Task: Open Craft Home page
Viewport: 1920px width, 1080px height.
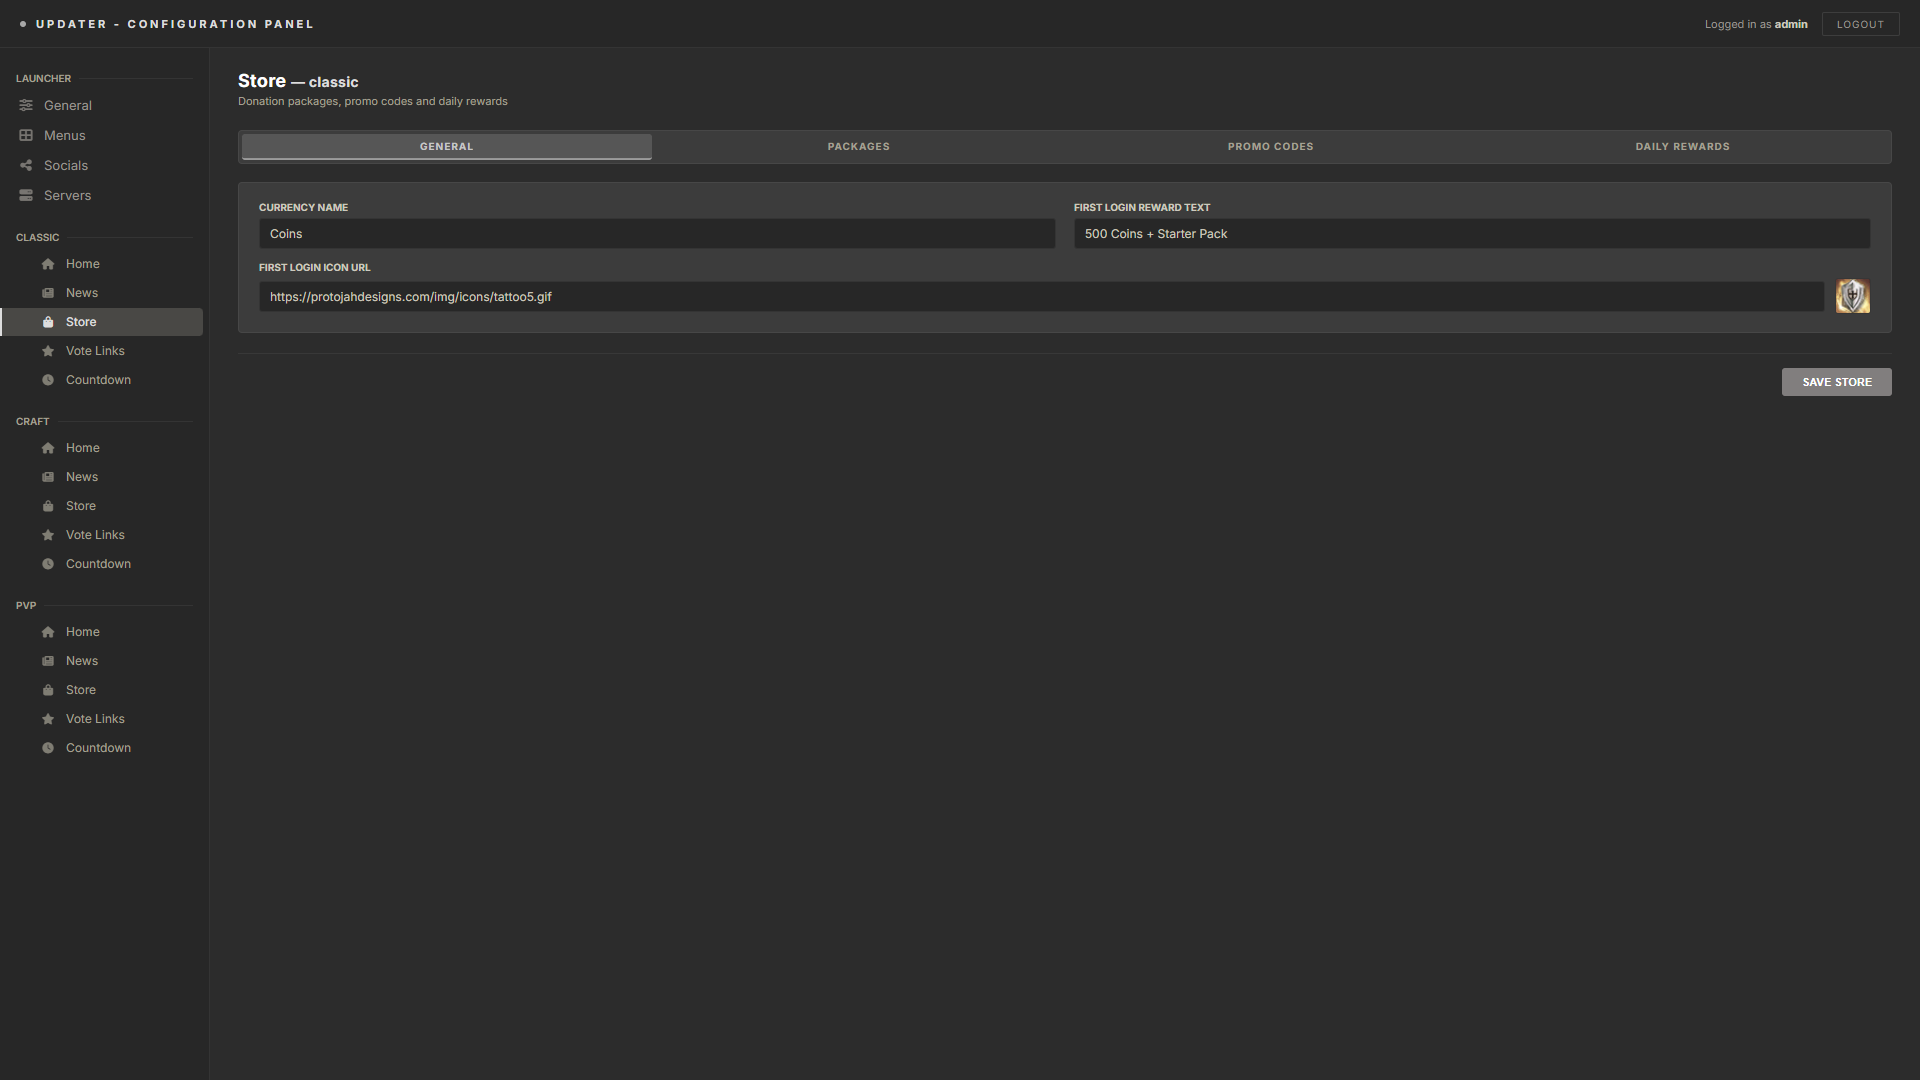Action: pyautogui.click(x=101, y=448)
